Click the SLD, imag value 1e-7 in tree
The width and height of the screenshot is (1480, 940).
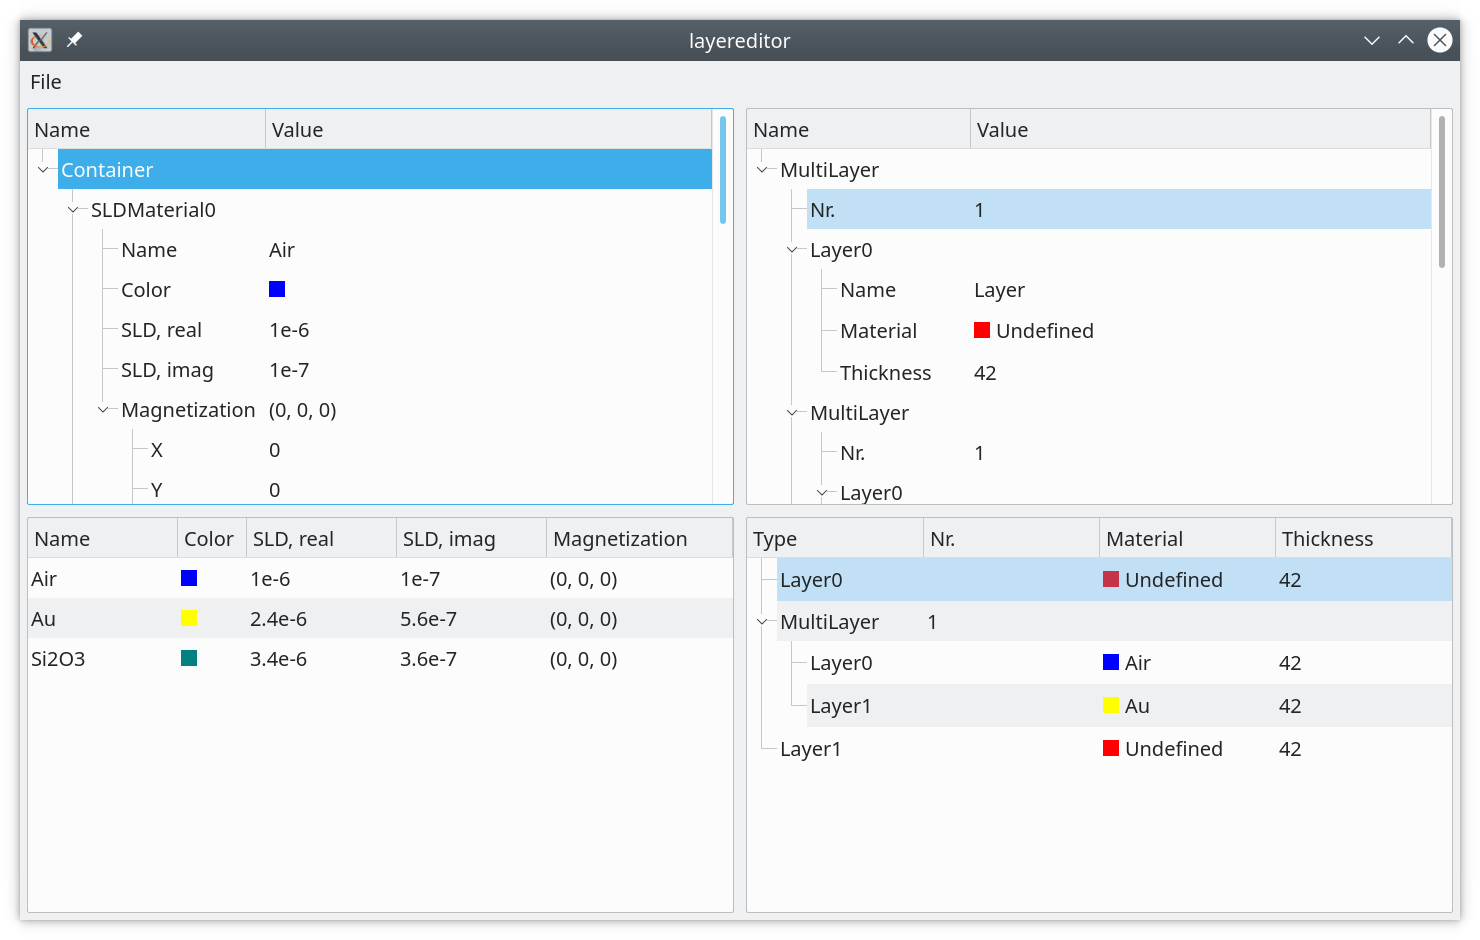click(289, 370)
